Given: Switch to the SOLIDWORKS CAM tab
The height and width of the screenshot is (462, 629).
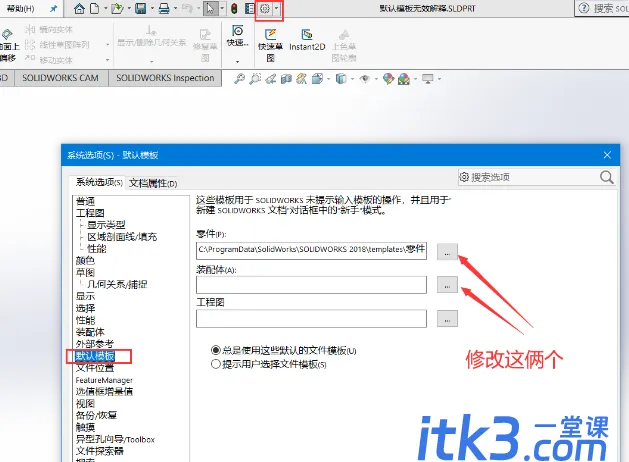Looking at the screenshot, I should [61, 78].
